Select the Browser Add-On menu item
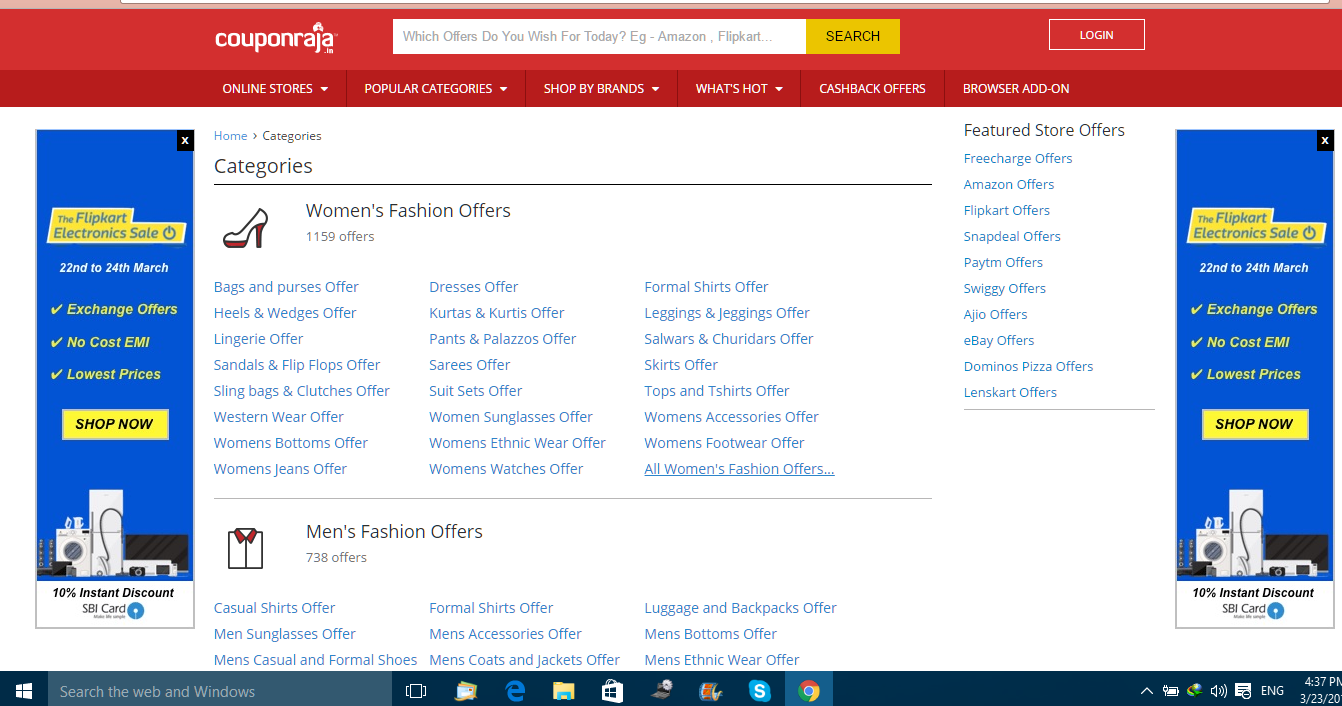Screen dimensions: 1342x706 click(x=1016, y=89)
